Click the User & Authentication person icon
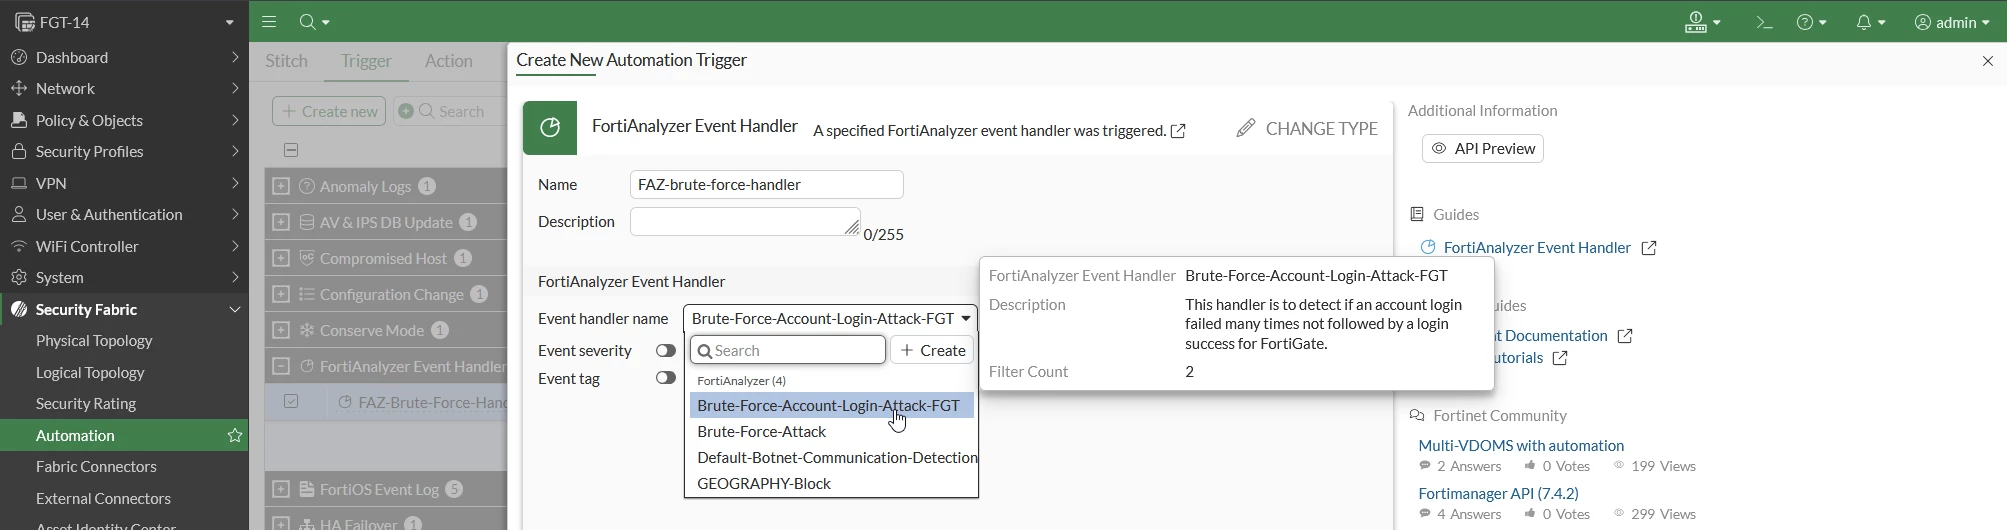The height and width of the screenshot is (530, 2007). (18, 214)
